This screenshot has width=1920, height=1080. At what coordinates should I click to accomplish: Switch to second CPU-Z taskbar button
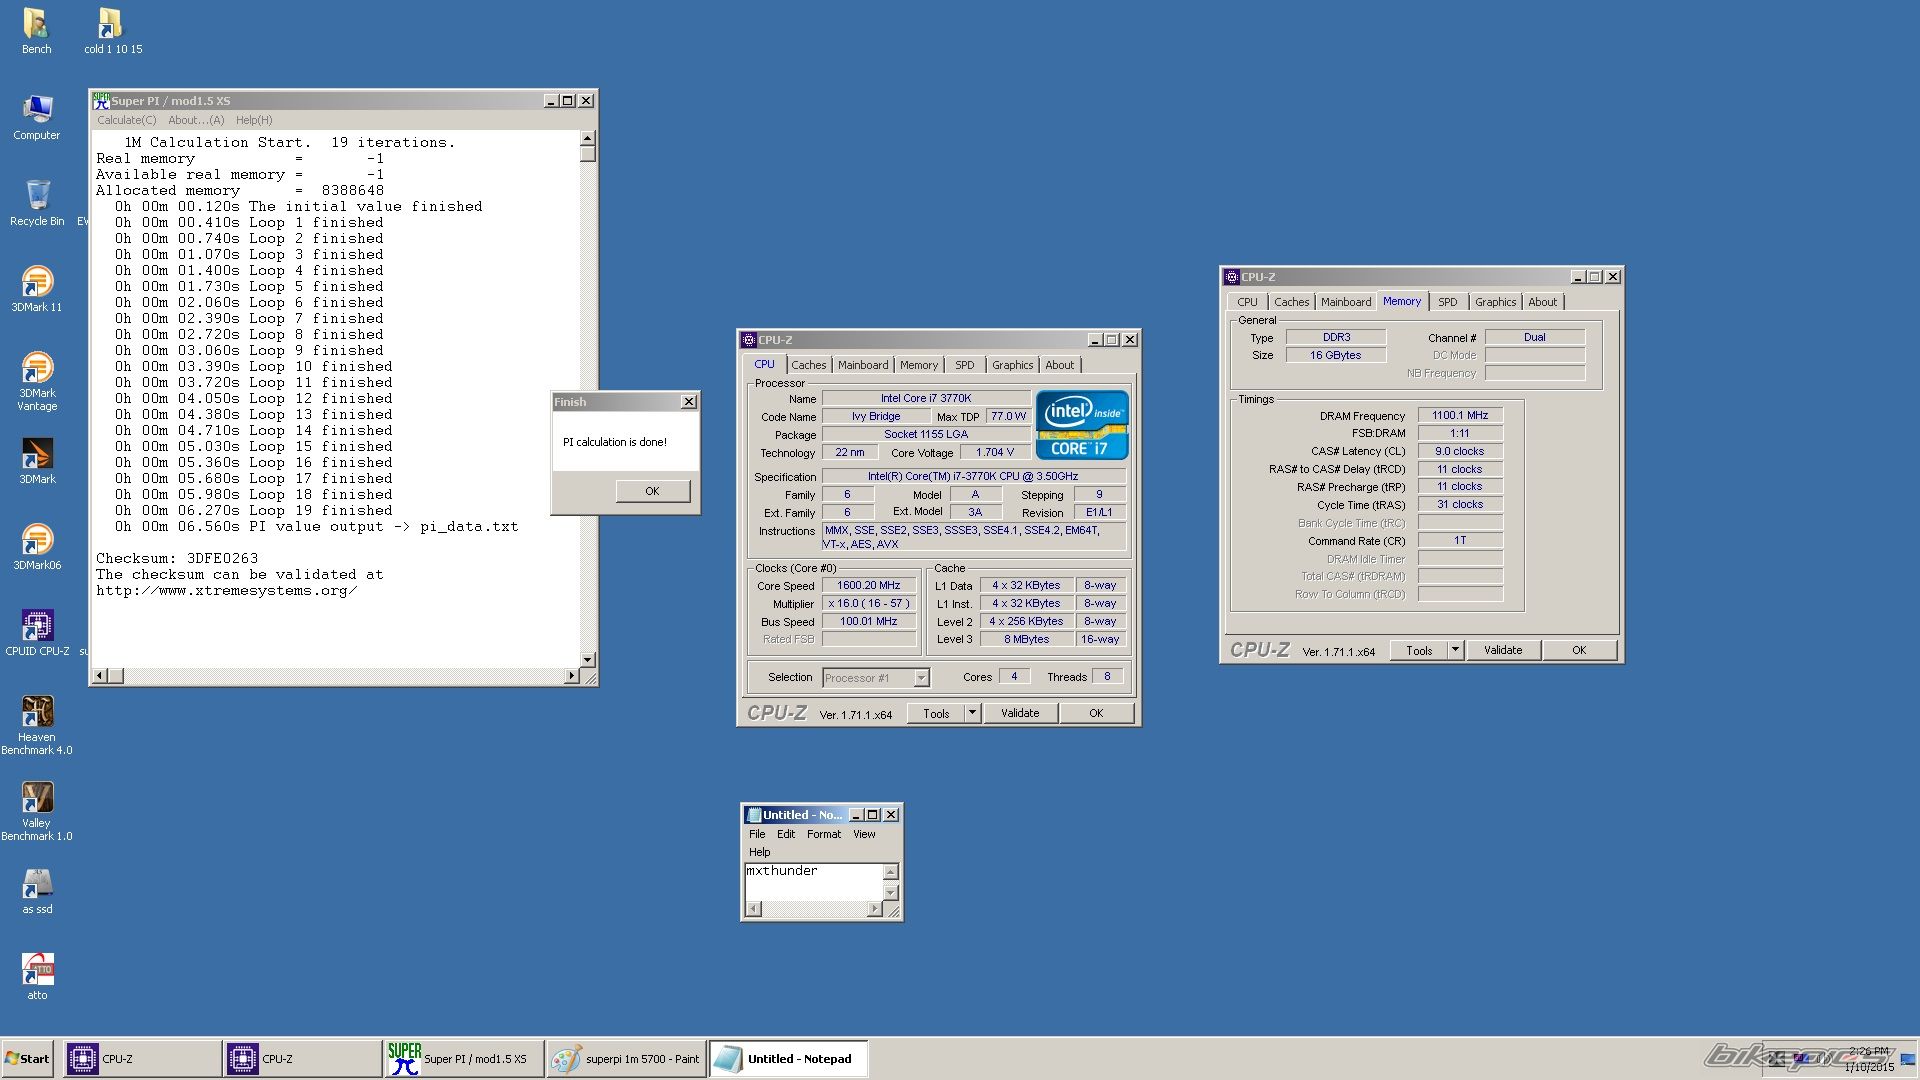click(302, 1059)
